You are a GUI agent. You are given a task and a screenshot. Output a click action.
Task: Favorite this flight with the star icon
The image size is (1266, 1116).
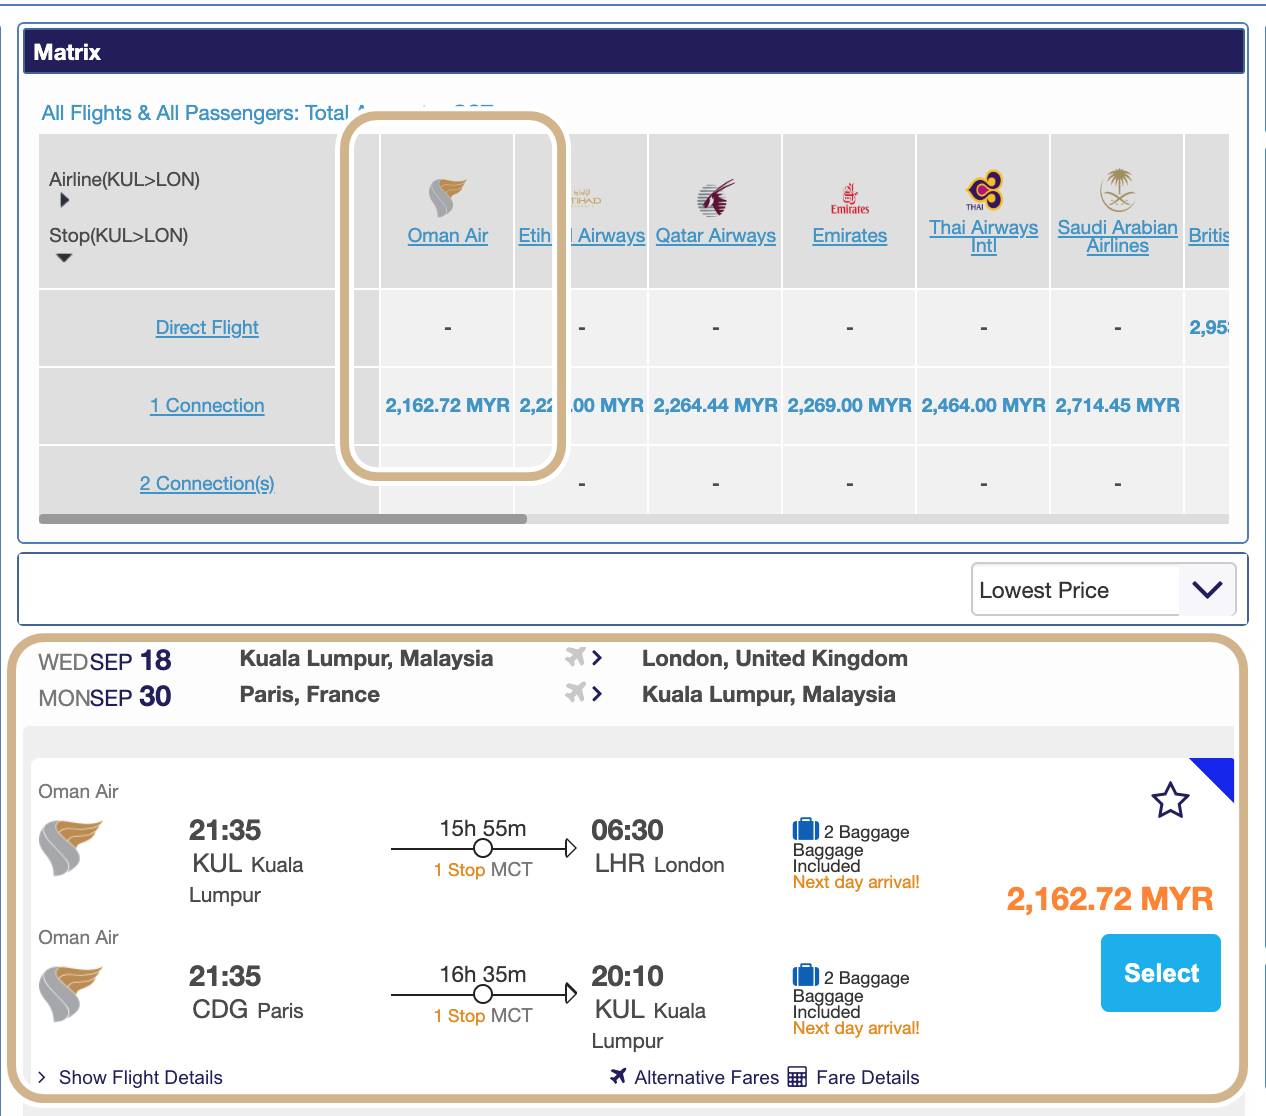1169,801
